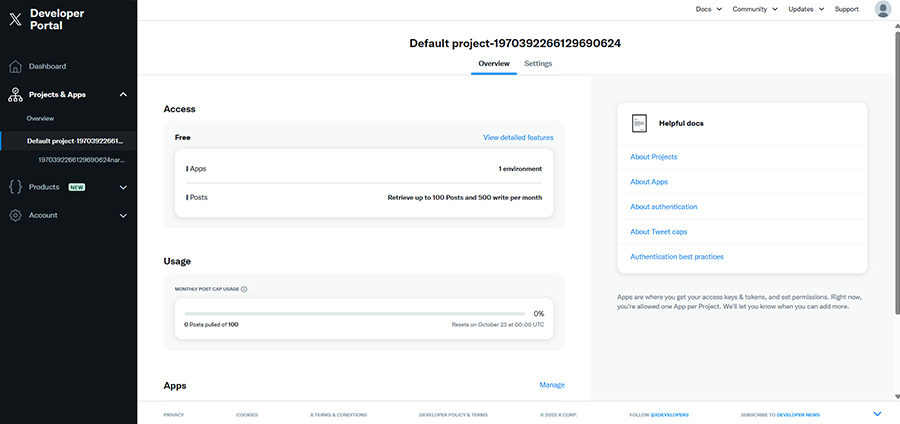Open Support in top navigation

coord(847,9)
